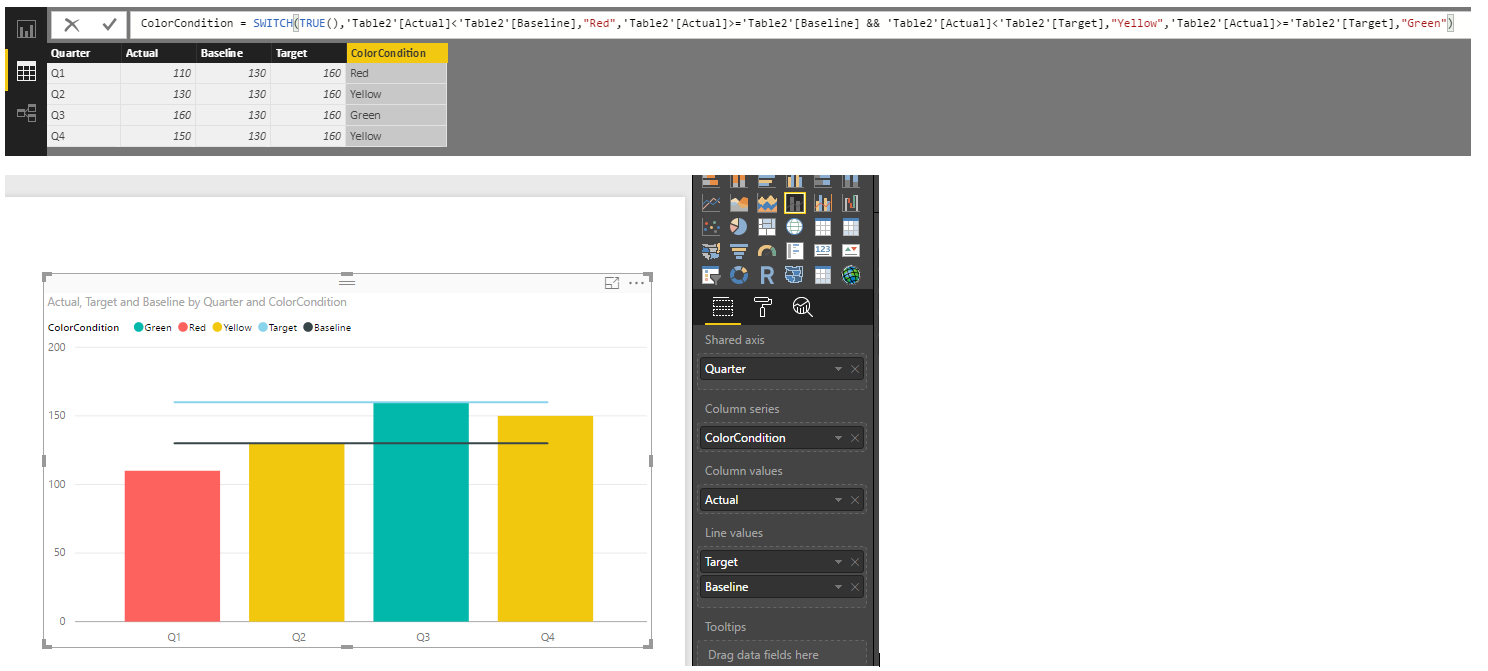Expand ColorCondition field dropdown in Column series
The image size is (1488, 671).
click(838, 438)
